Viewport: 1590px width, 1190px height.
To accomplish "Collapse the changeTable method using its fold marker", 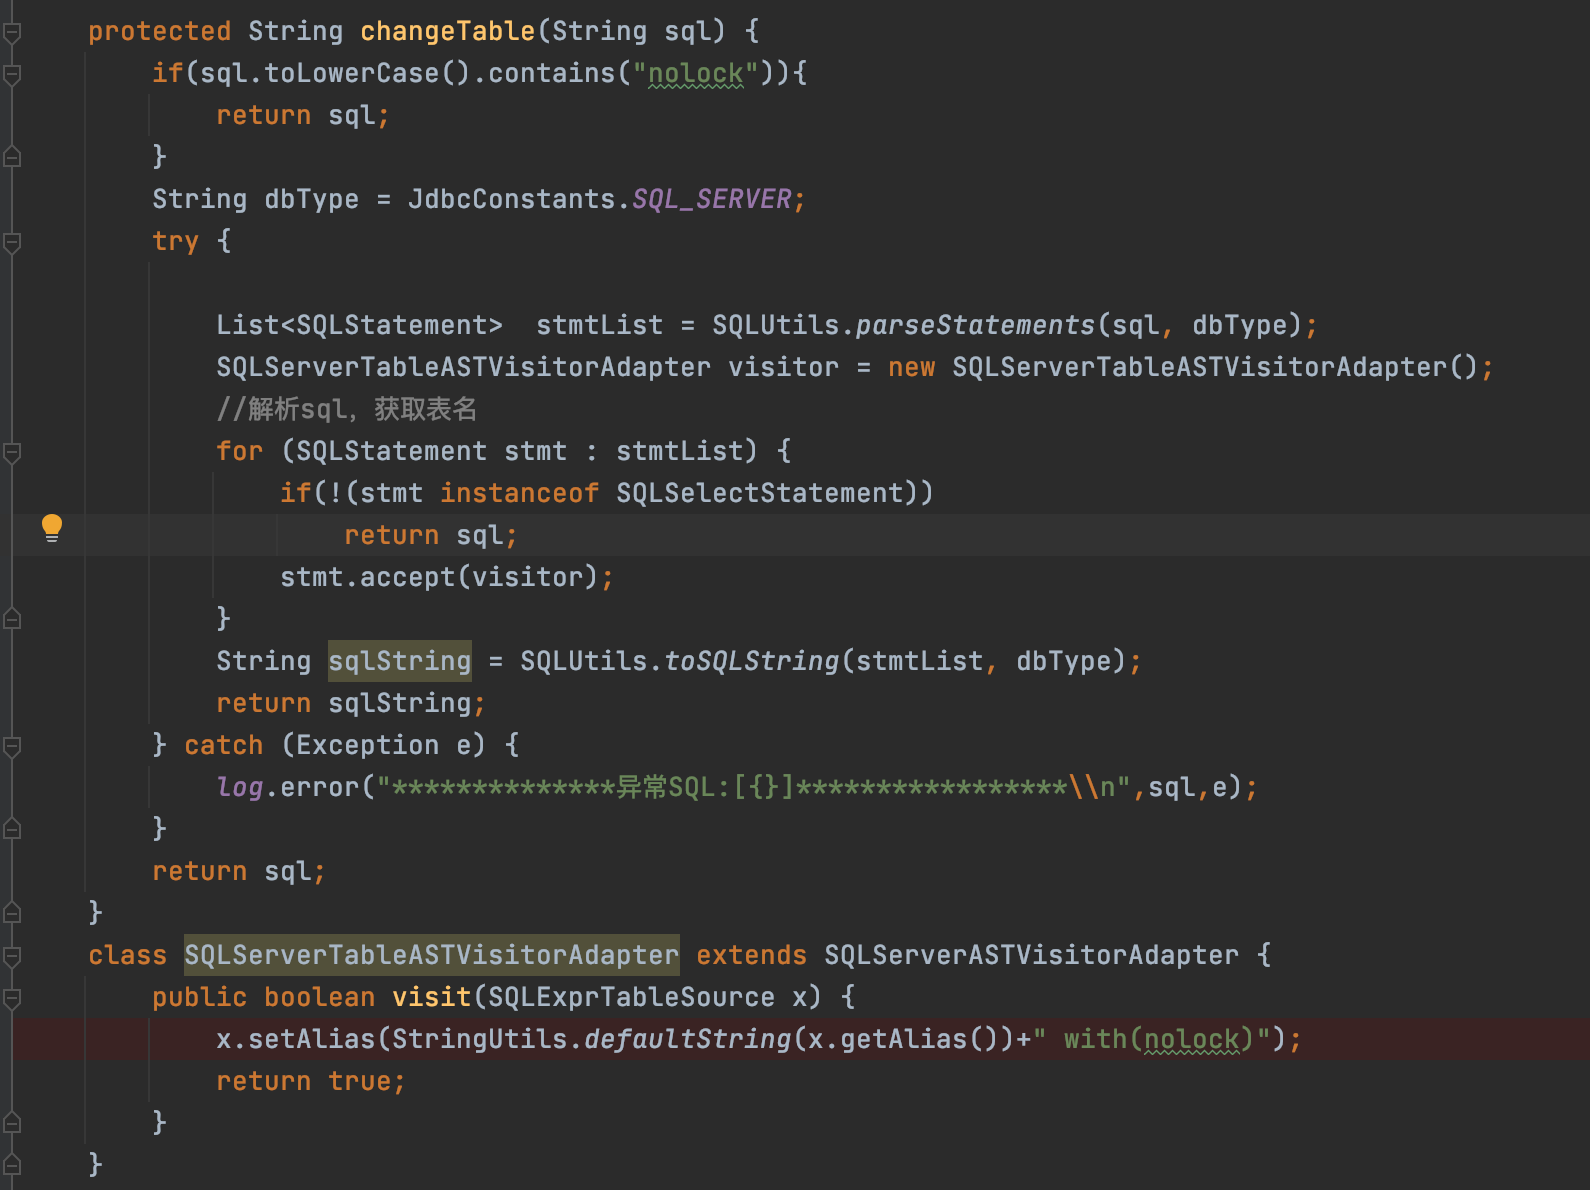I will (x=12, y=32).
